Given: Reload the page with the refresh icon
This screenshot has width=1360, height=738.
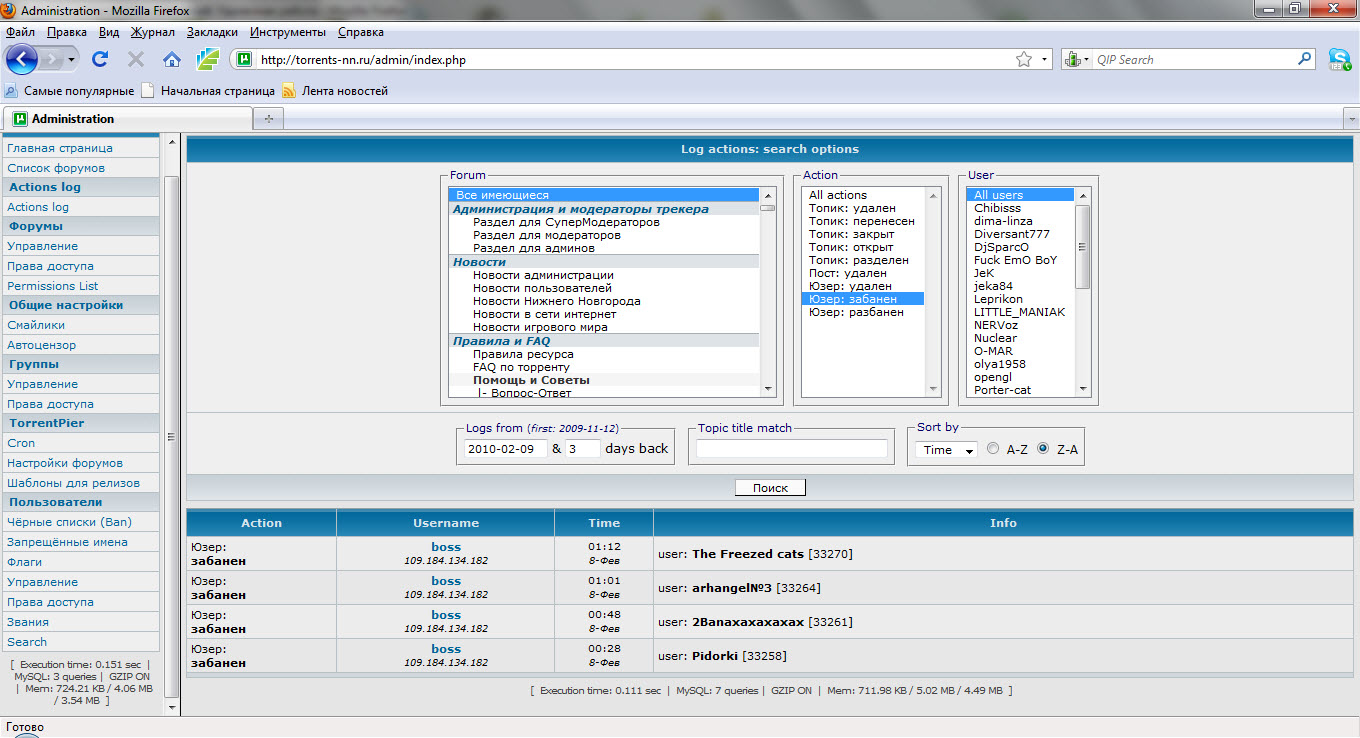Looking at the screenshot, I should click(100, 60).
